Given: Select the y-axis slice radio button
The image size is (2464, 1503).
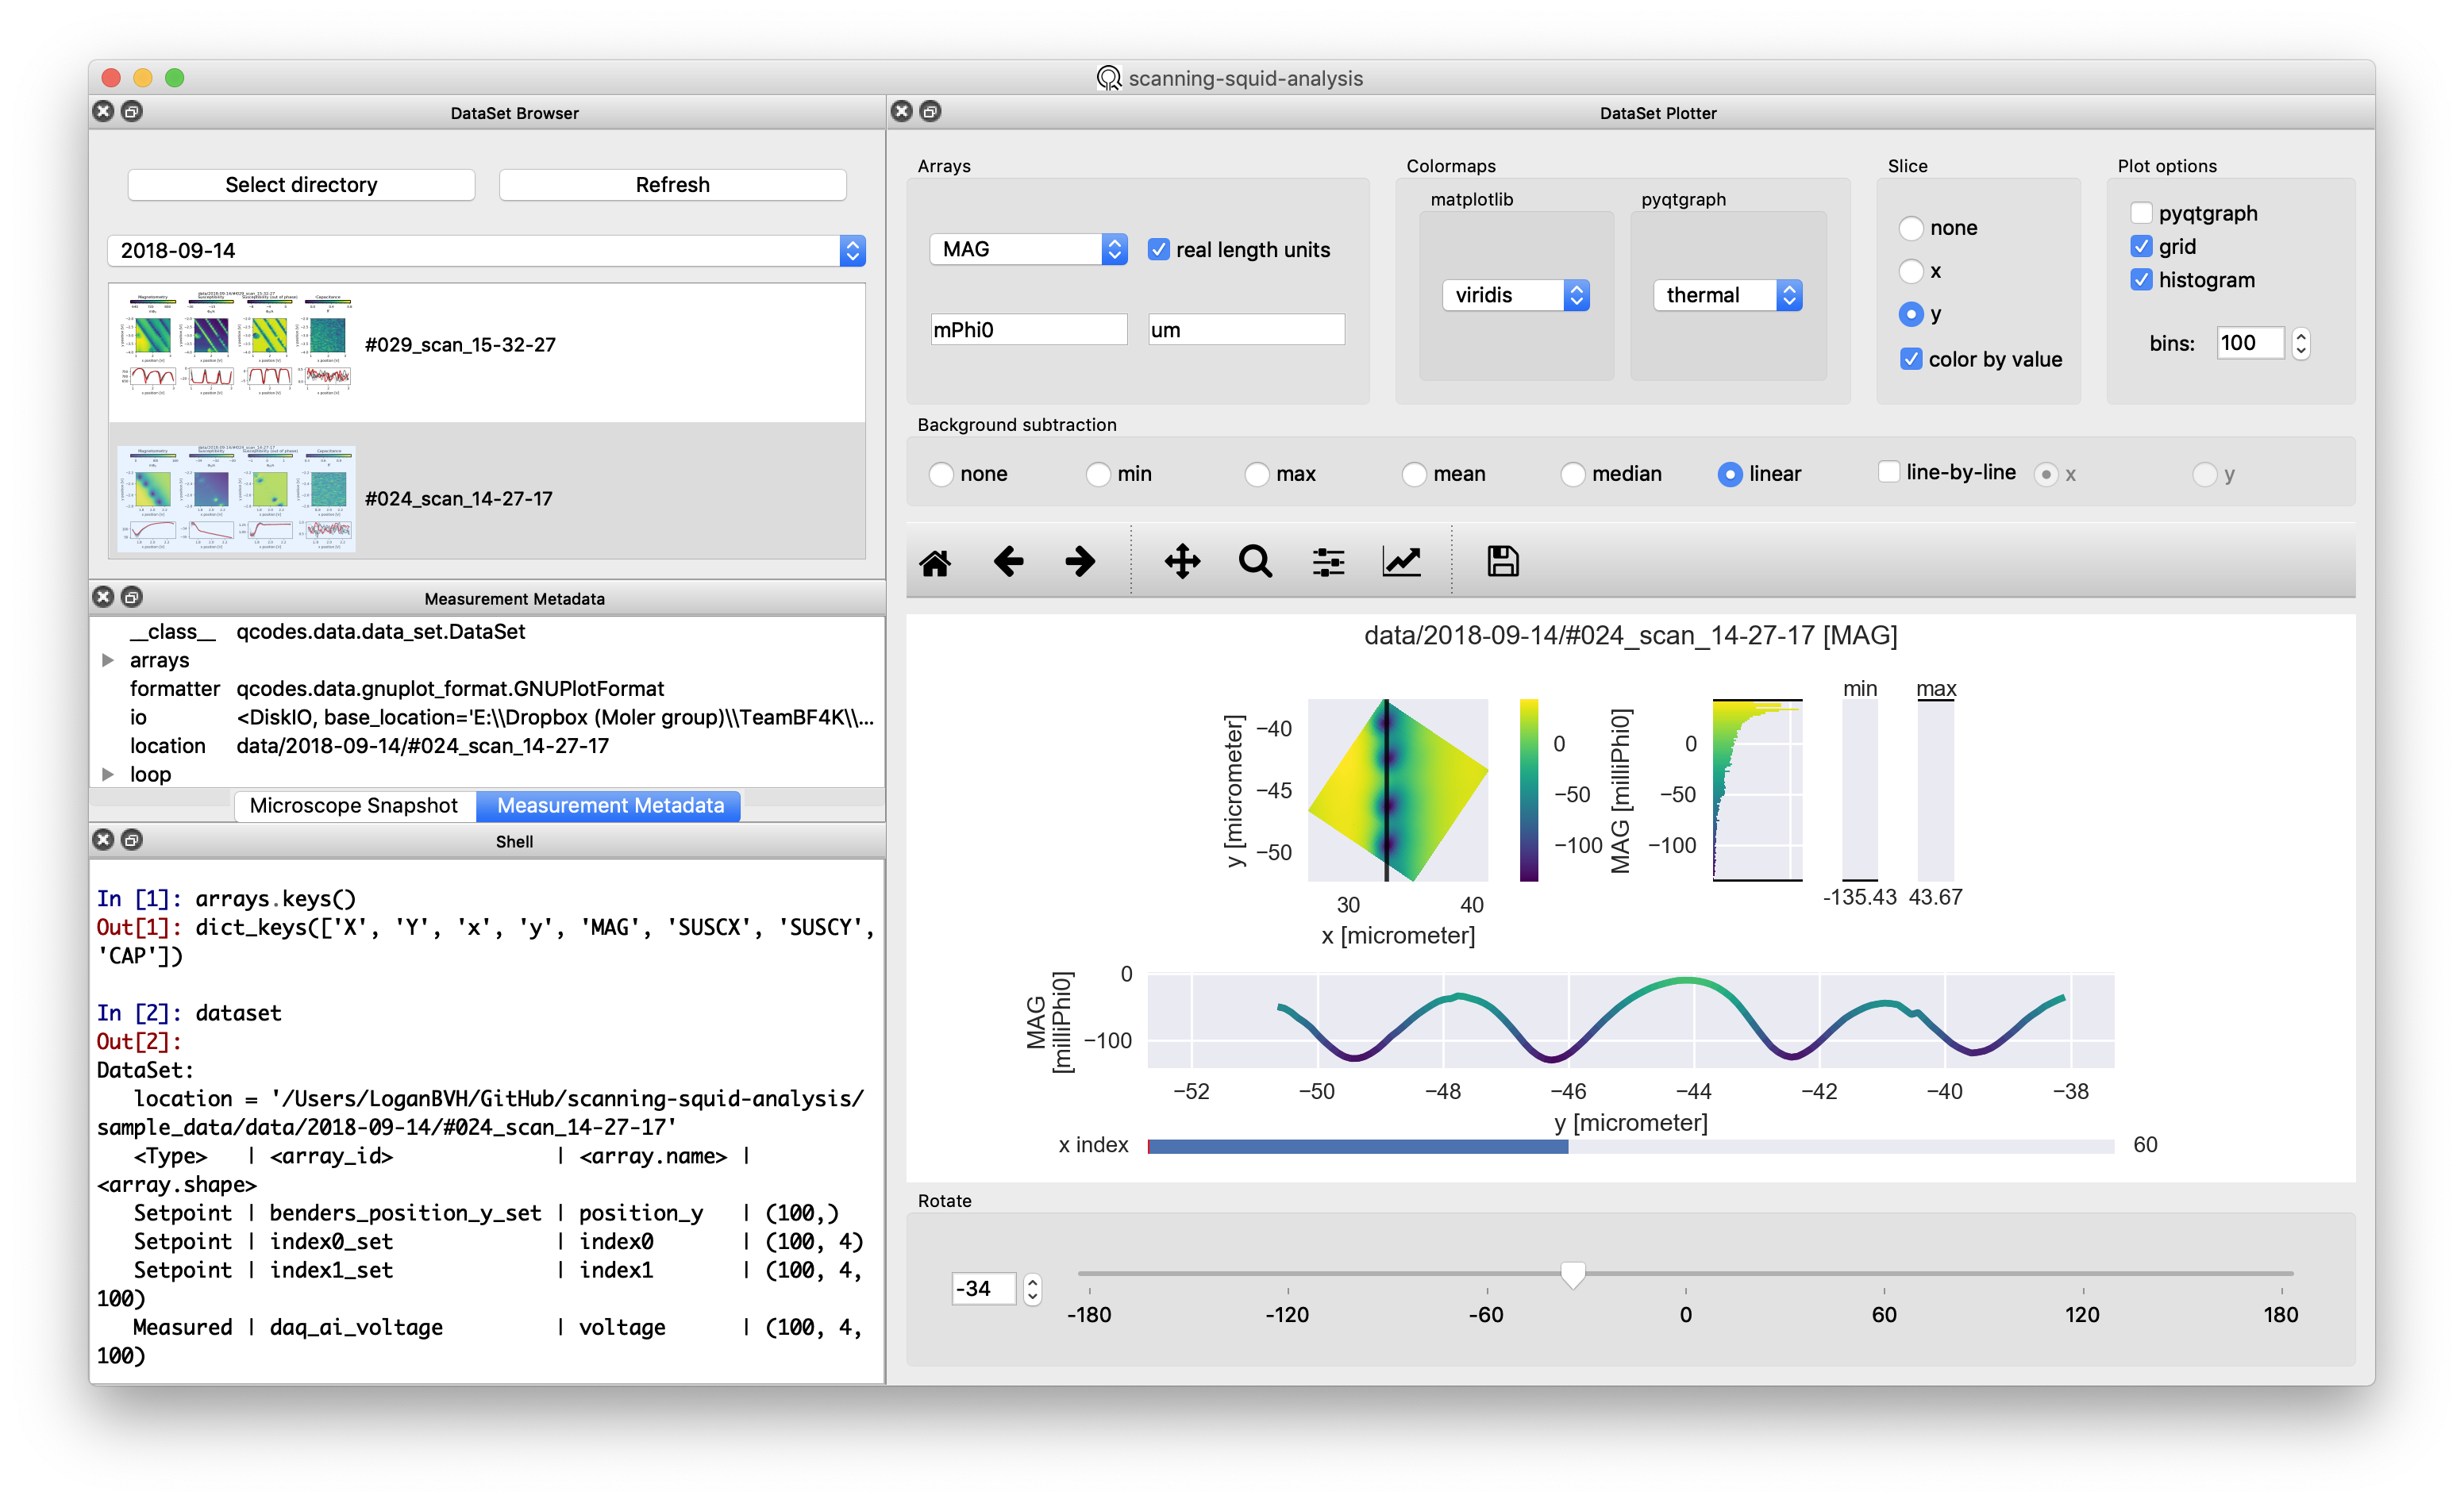Looking at the screenshot, I should point(1912,313).
